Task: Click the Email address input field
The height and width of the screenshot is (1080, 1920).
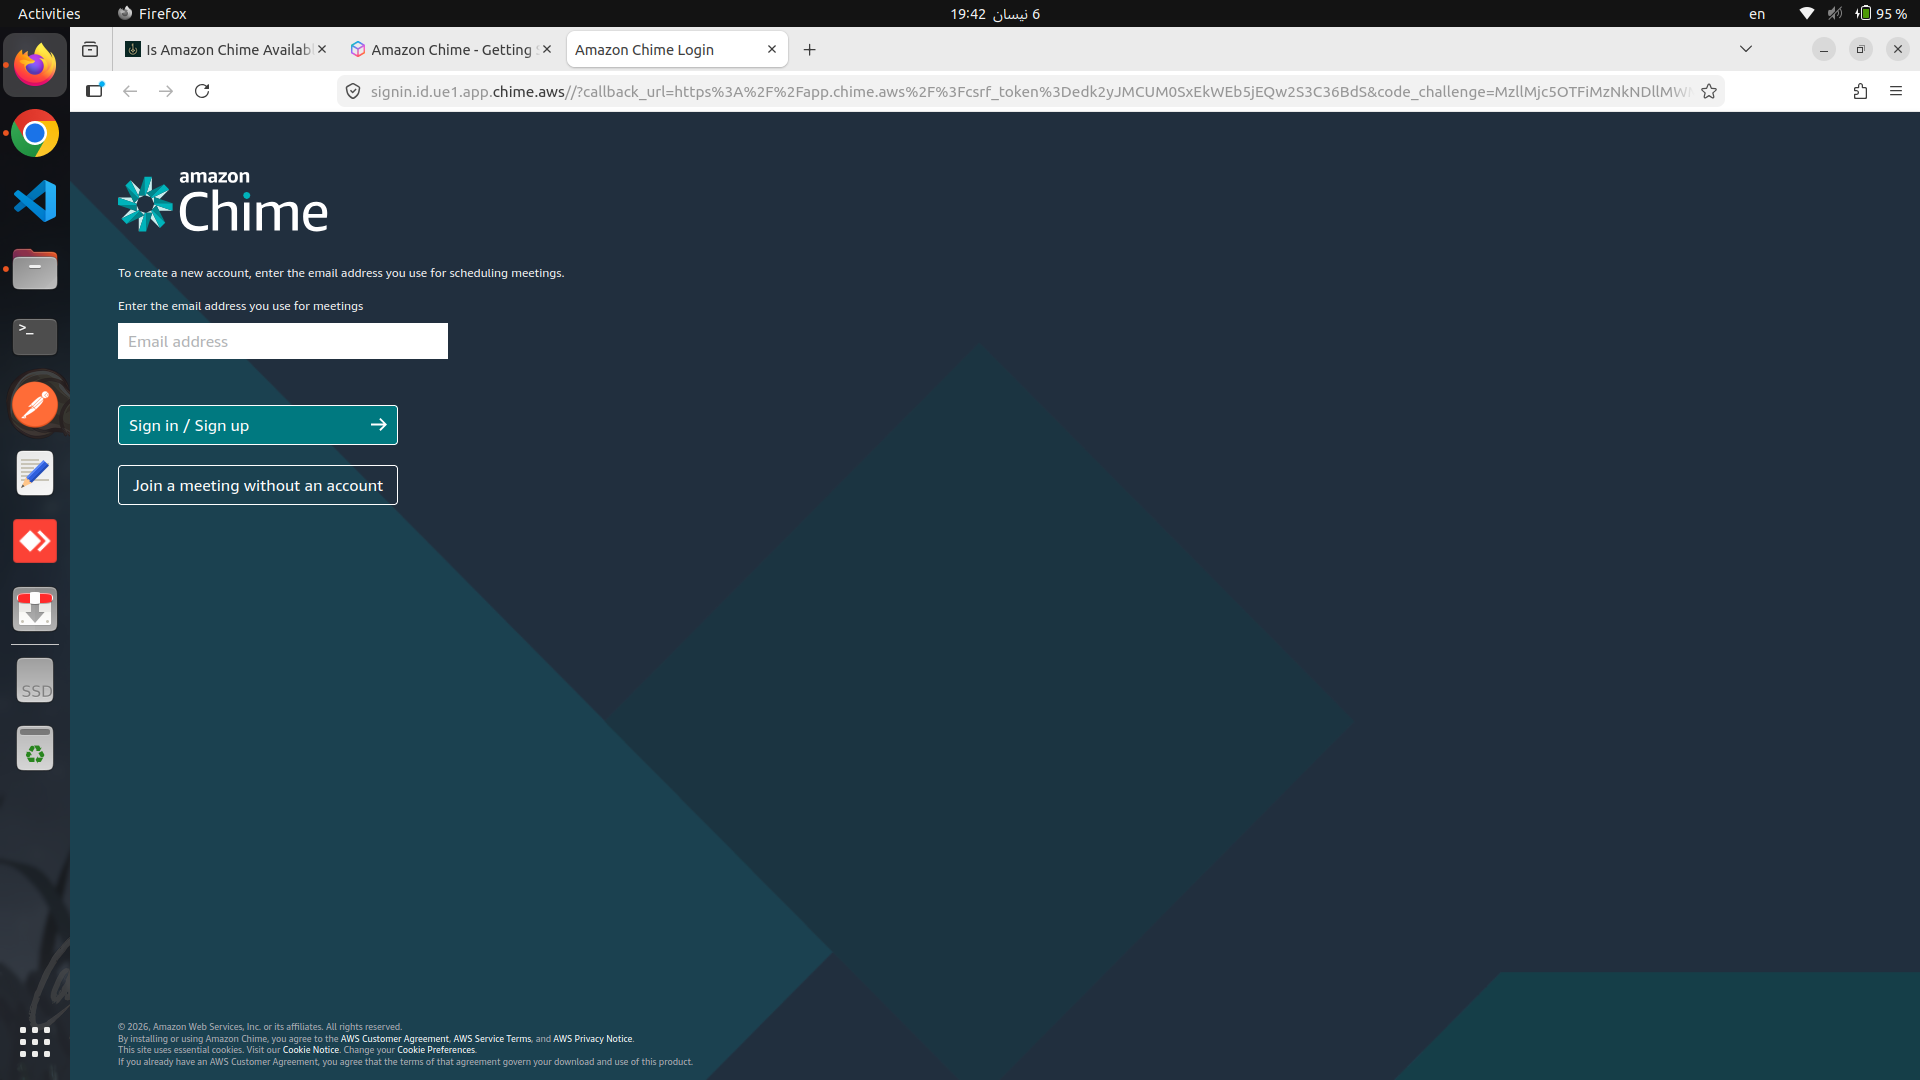Action: (282, 341)
